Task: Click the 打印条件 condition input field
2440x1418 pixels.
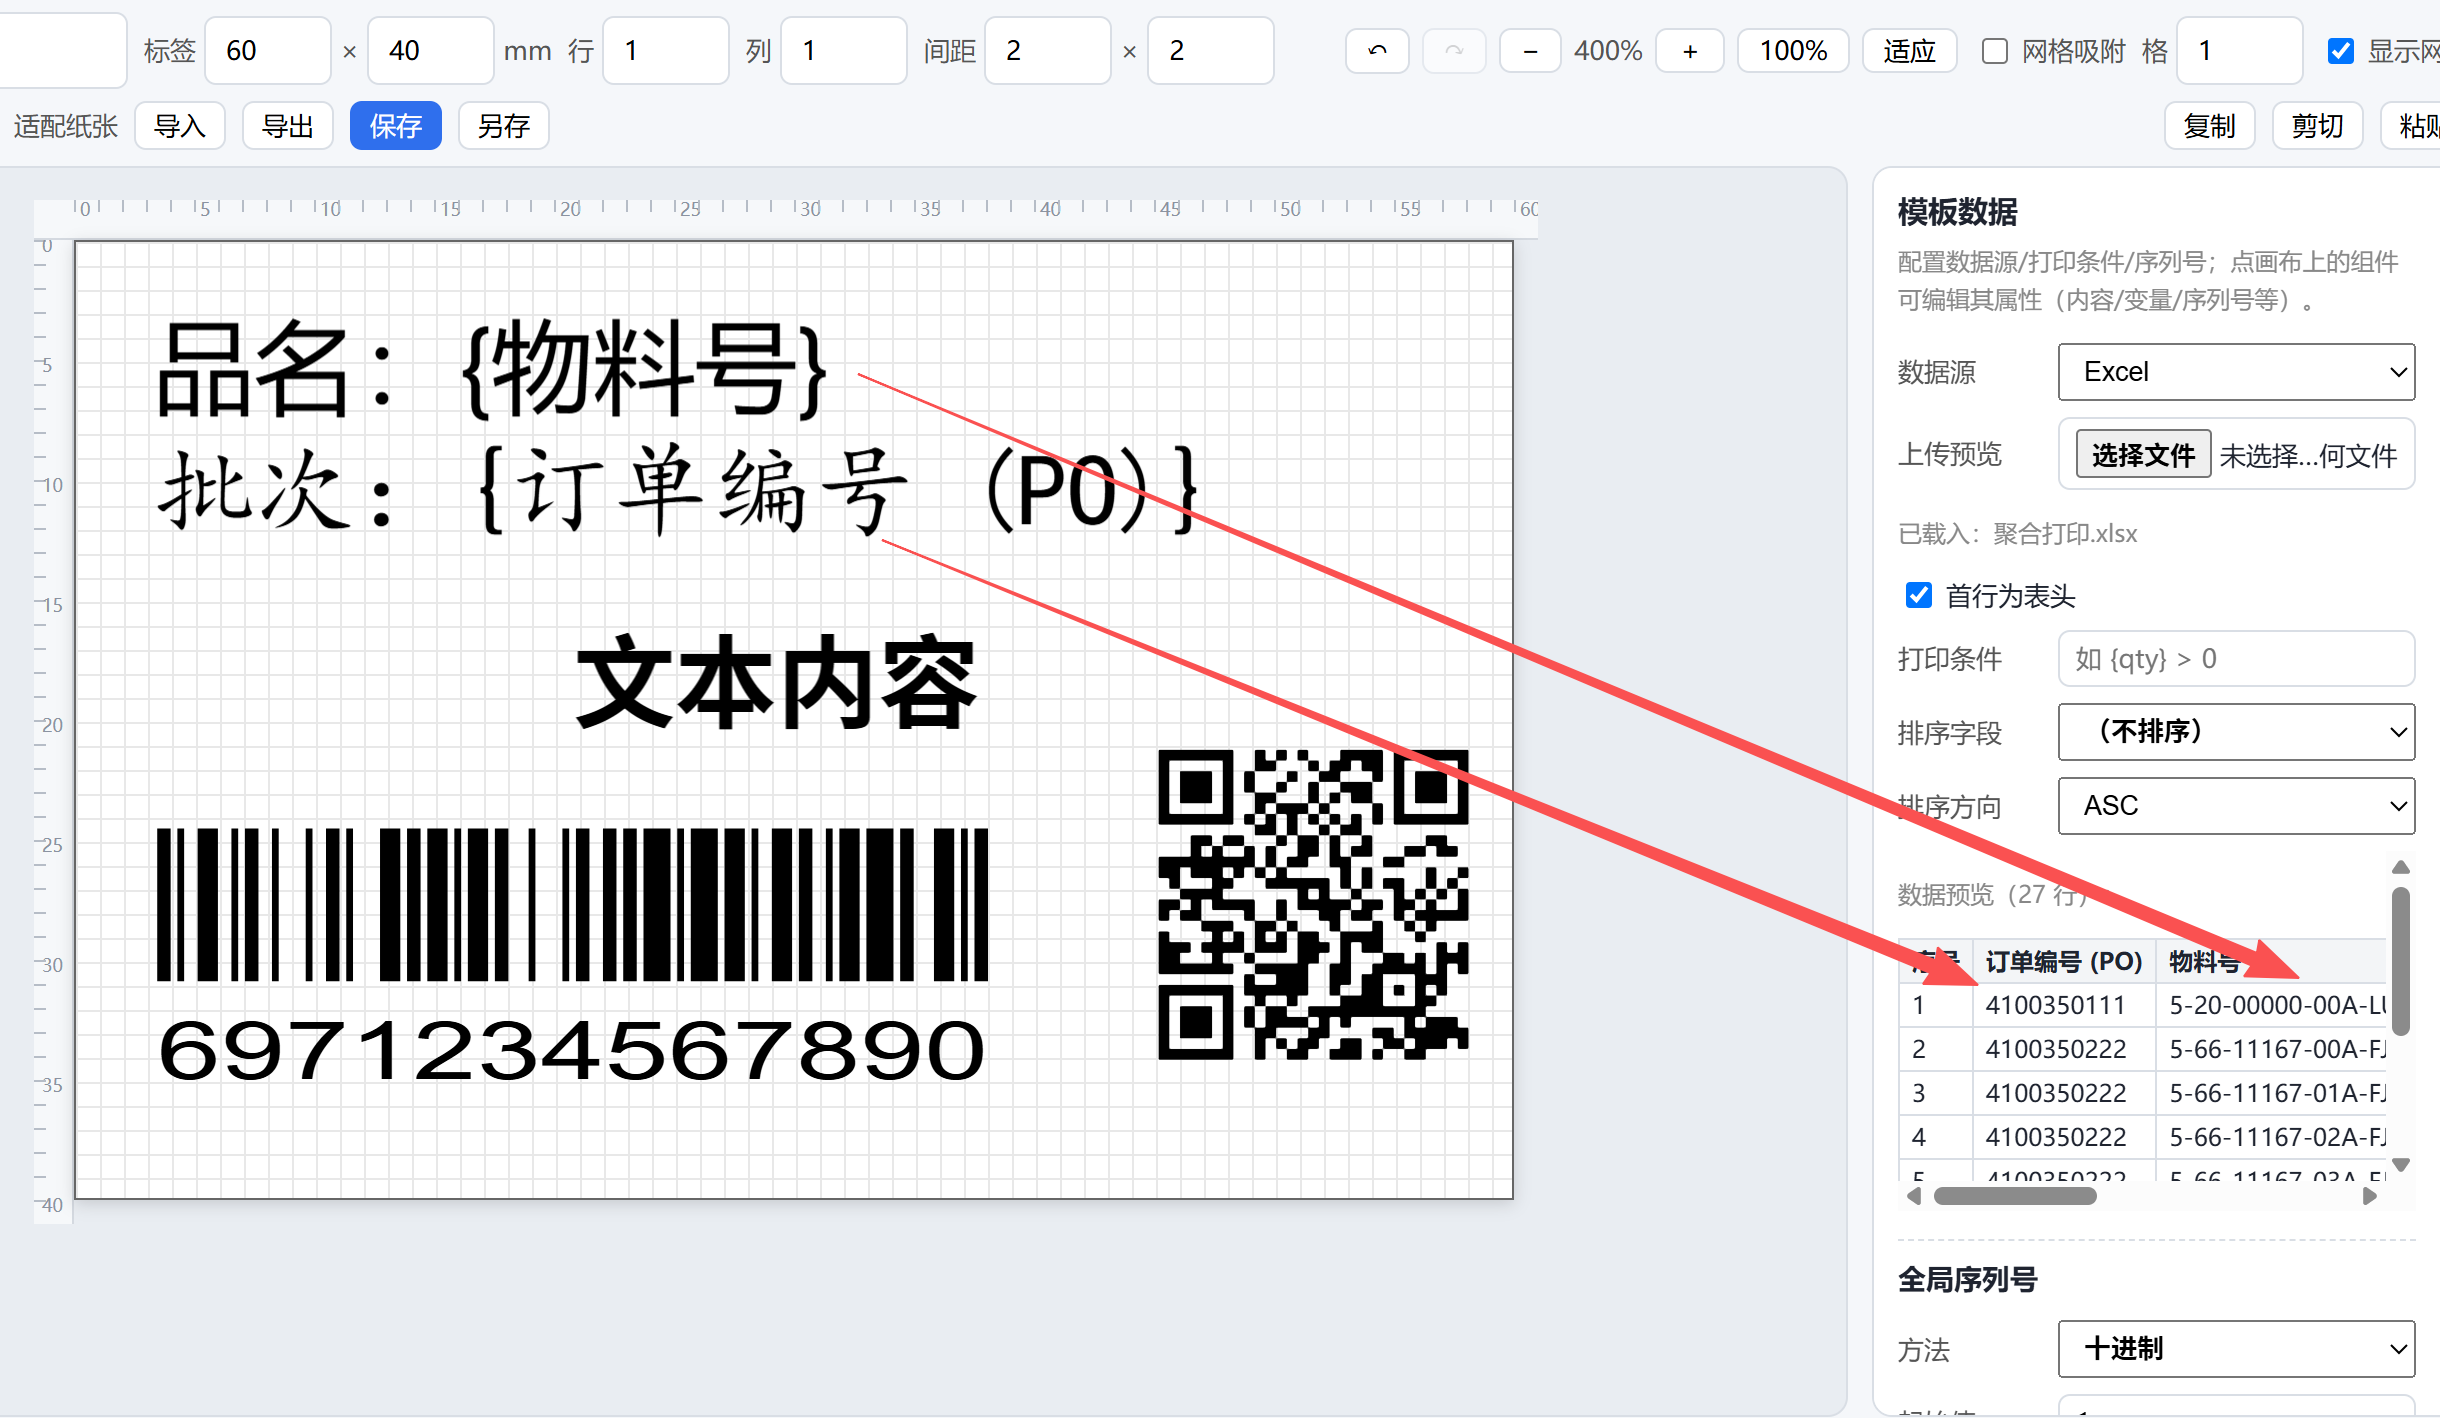Action: 2236,659
